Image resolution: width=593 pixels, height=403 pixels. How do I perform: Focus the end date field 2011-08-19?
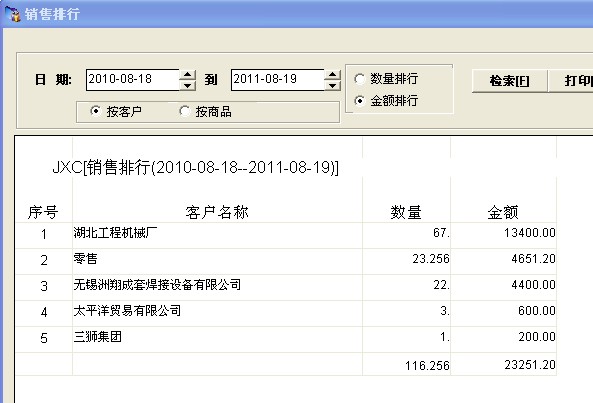pyautogui.click(x=278, y=80)
